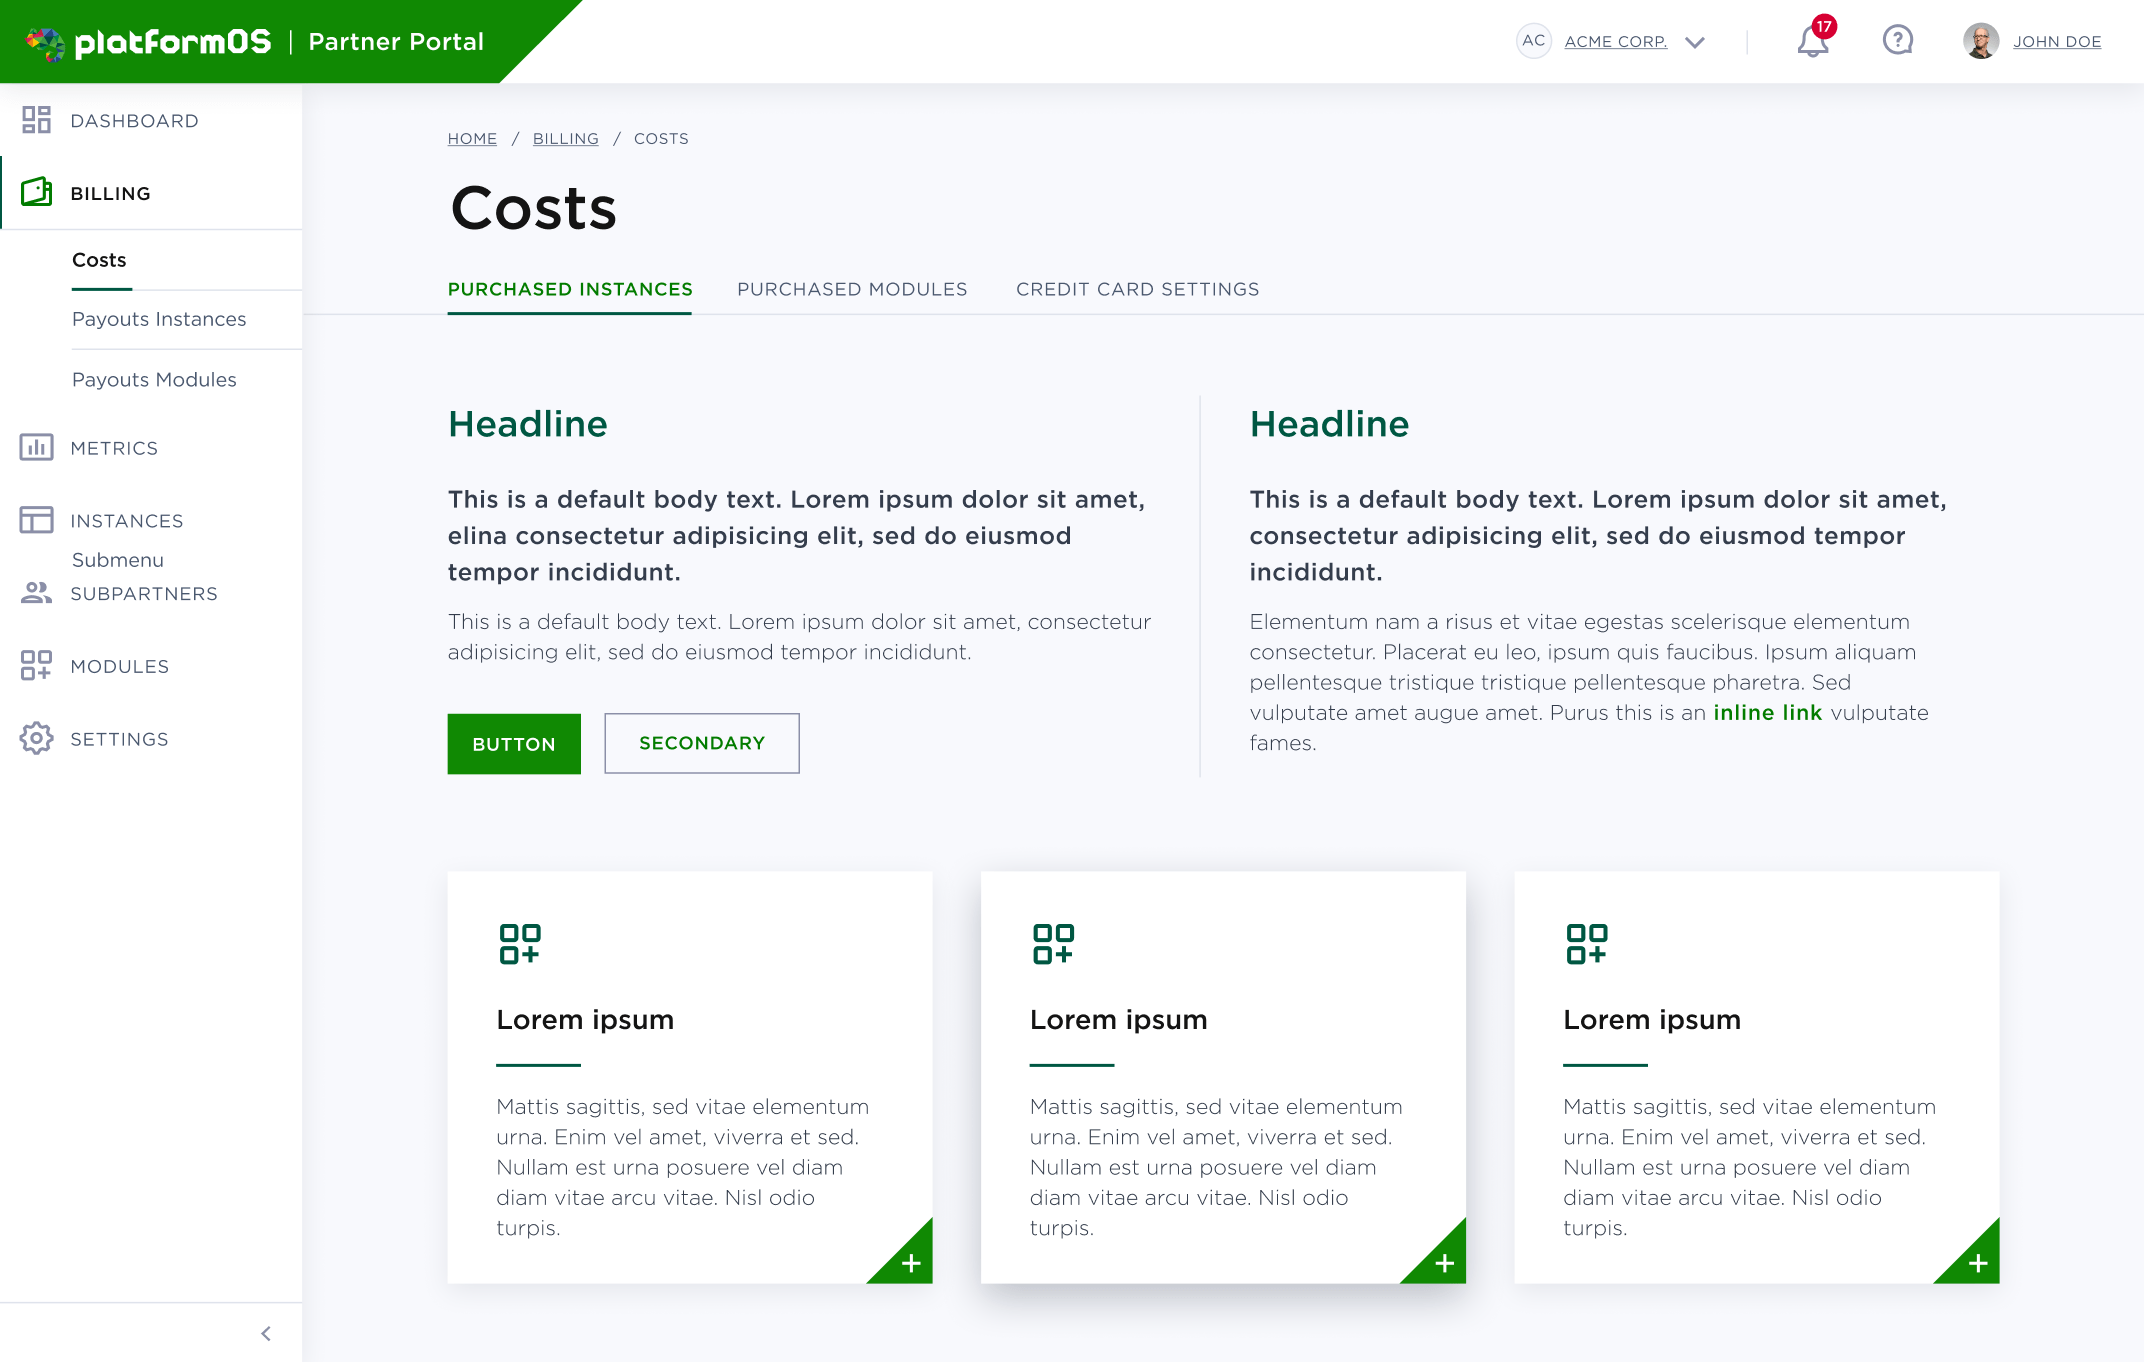This screenshot has height=1362, width=2144.
Task: Click the help question mark icon
Action: pyautogui.click(x=1897, y=41)
